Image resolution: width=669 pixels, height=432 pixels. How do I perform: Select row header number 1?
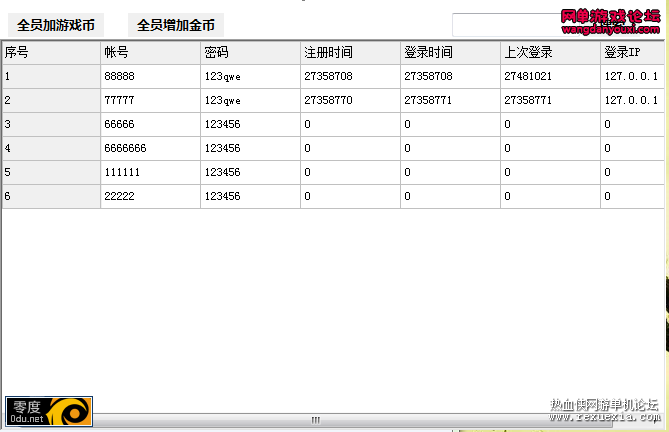pyautogui.click(x=51, y=77)
